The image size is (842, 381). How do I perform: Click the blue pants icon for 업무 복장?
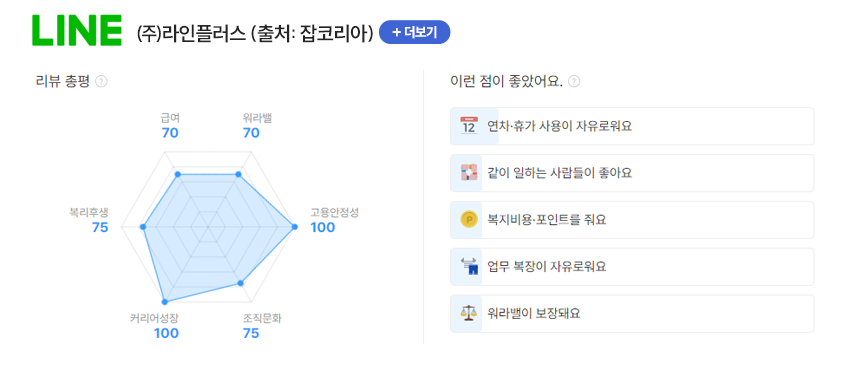click(x=469, y=266)
